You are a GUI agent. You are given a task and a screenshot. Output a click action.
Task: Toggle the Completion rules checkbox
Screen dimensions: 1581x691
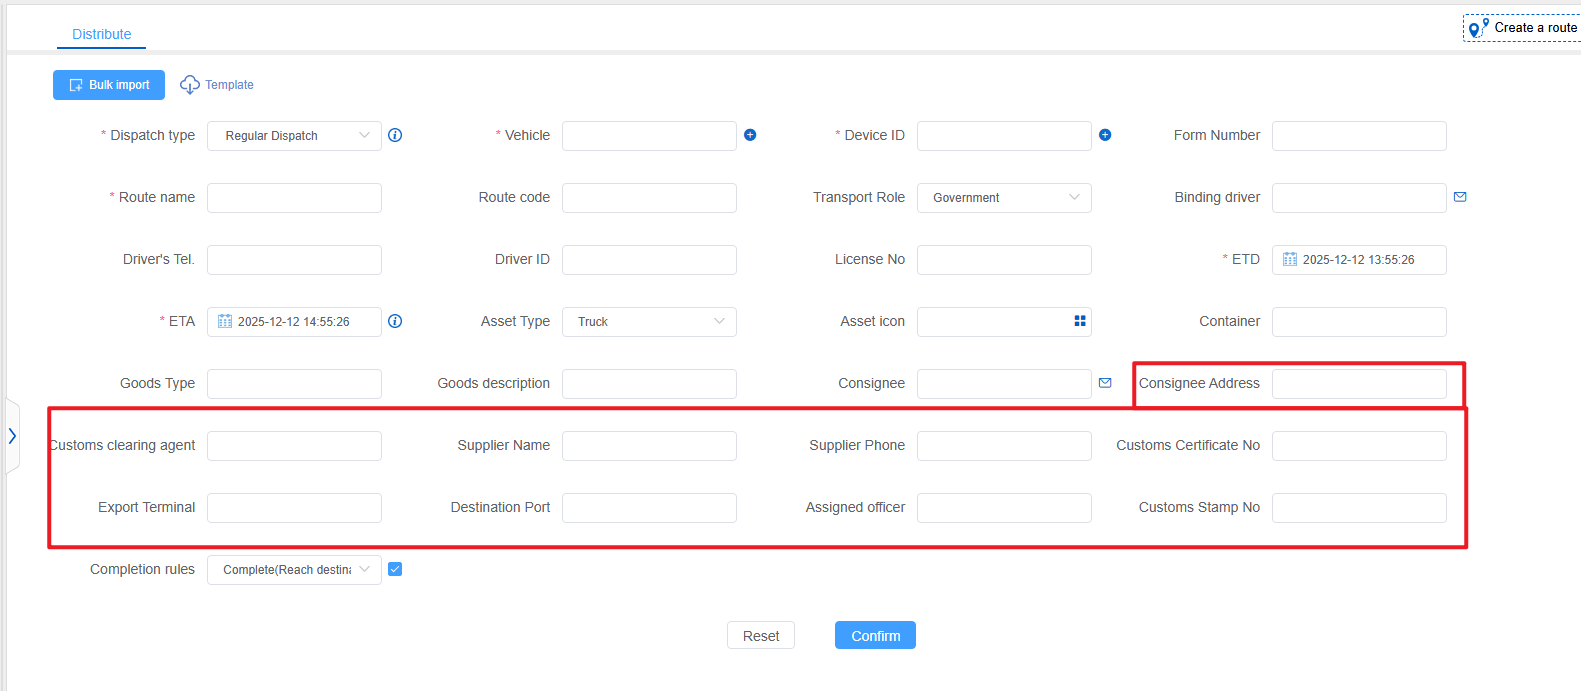(x=395, y=569)
